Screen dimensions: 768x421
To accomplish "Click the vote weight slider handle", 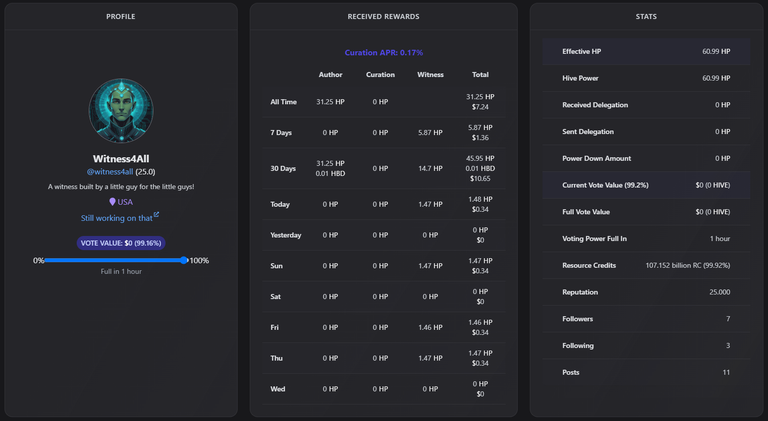I will (184, 260).
